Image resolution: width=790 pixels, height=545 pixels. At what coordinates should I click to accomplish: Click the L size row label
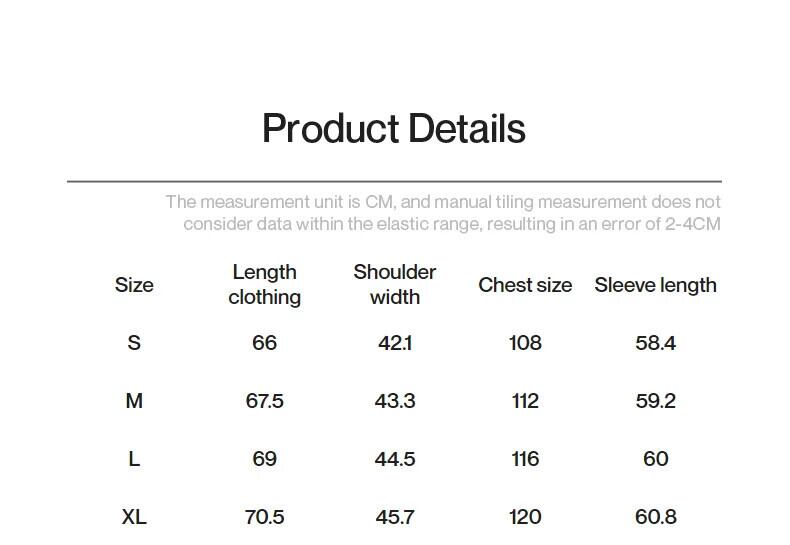pos(134,459)
